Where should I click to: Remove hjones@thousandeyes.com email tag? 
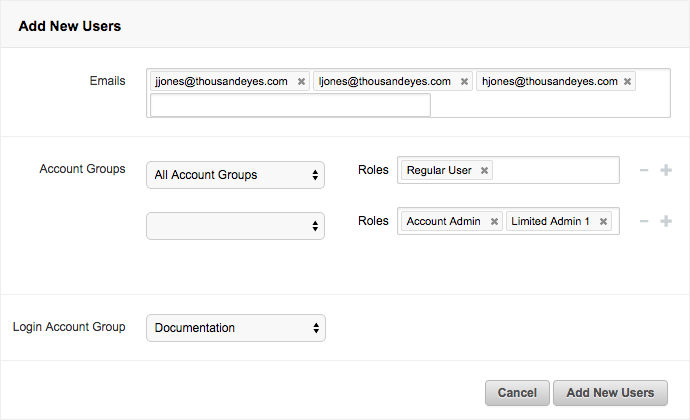(627, 82)
